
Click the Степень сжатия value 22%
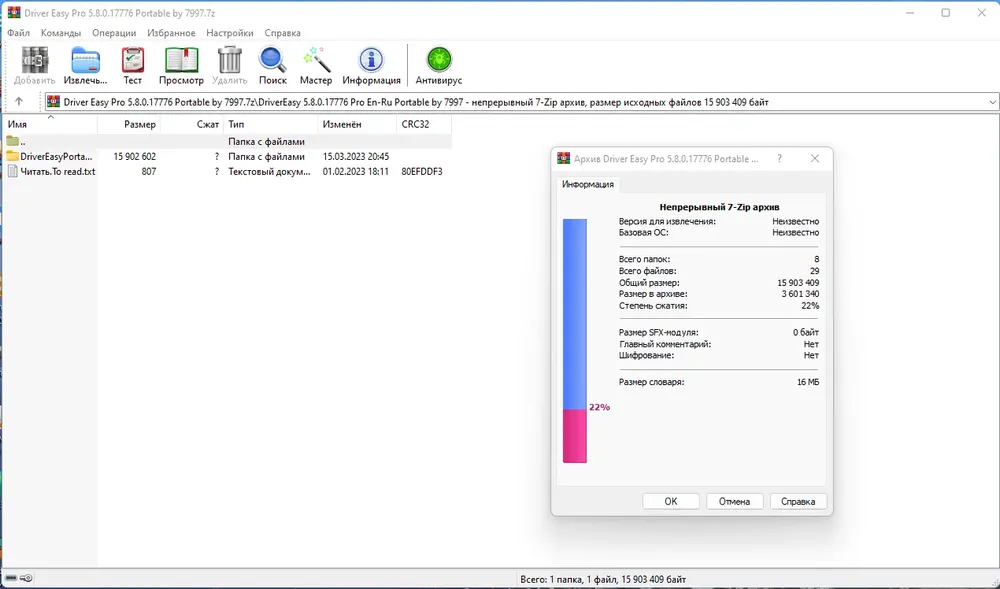(811, 305)
